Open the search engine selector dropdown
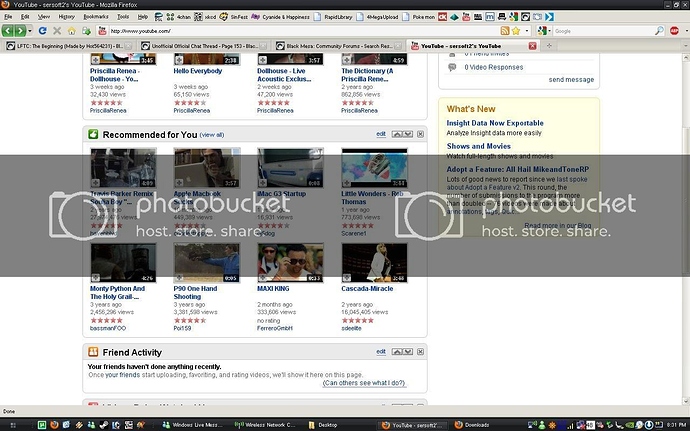Viewport: 690px width, 431px height. coord(544,31)
